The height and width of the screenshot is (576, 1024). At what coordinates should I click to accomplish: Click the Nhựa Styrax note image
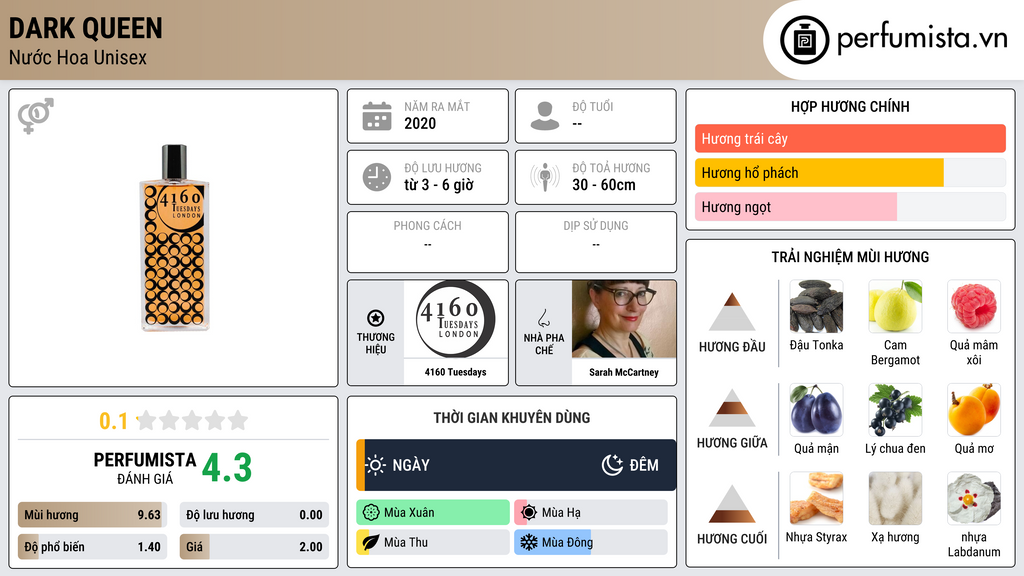[816, 498]
